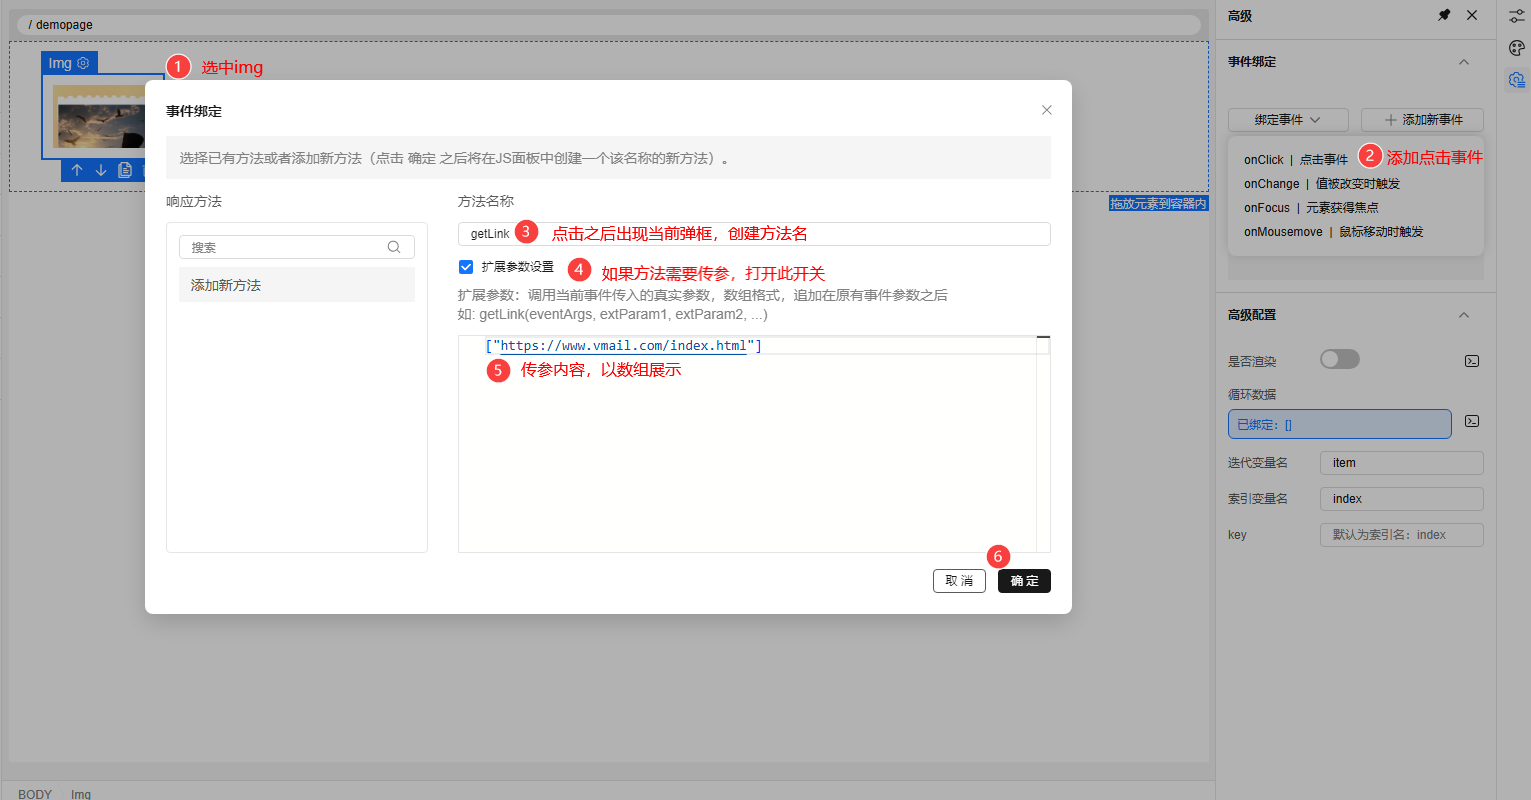Click the copy icon under the image
Screen dimensions: 1531x800
(x=125, y=170)
